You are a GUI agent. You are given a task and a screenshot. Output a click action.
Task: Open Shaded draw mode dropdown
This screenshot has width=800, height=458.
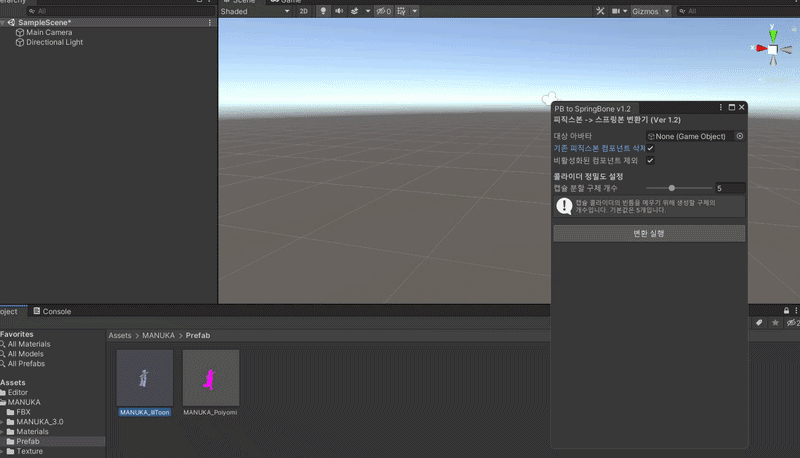click(255, 11)
